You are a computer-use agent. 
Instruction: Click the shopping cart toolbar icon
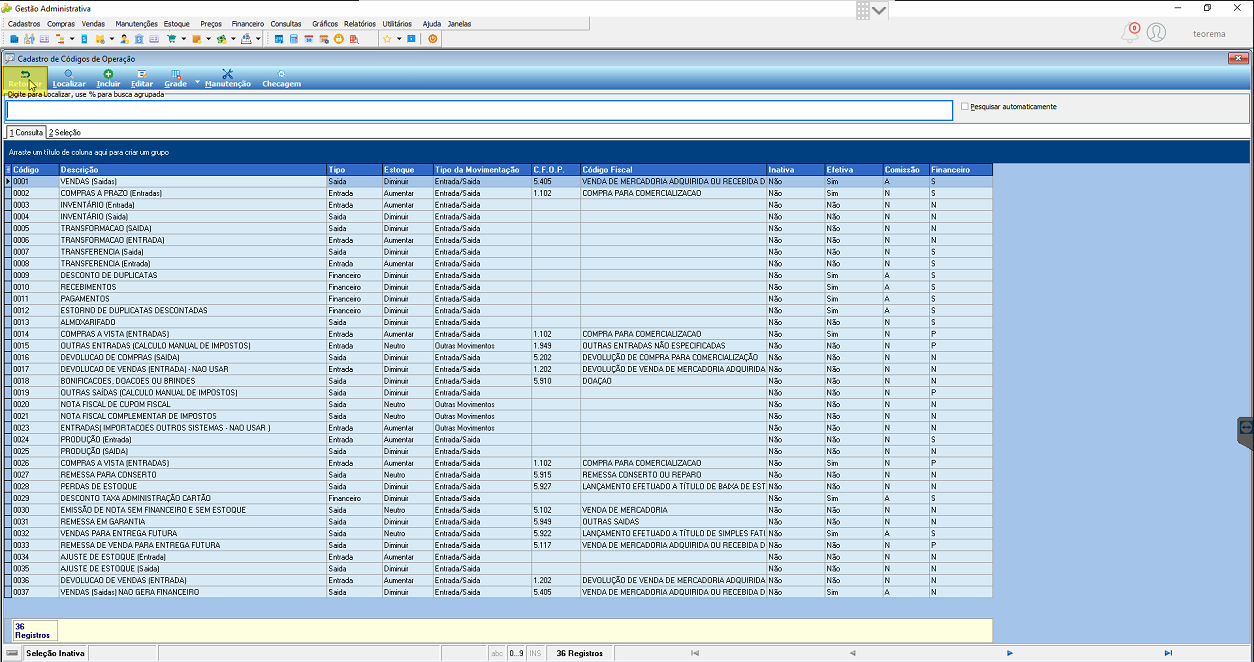coord(171,39)
